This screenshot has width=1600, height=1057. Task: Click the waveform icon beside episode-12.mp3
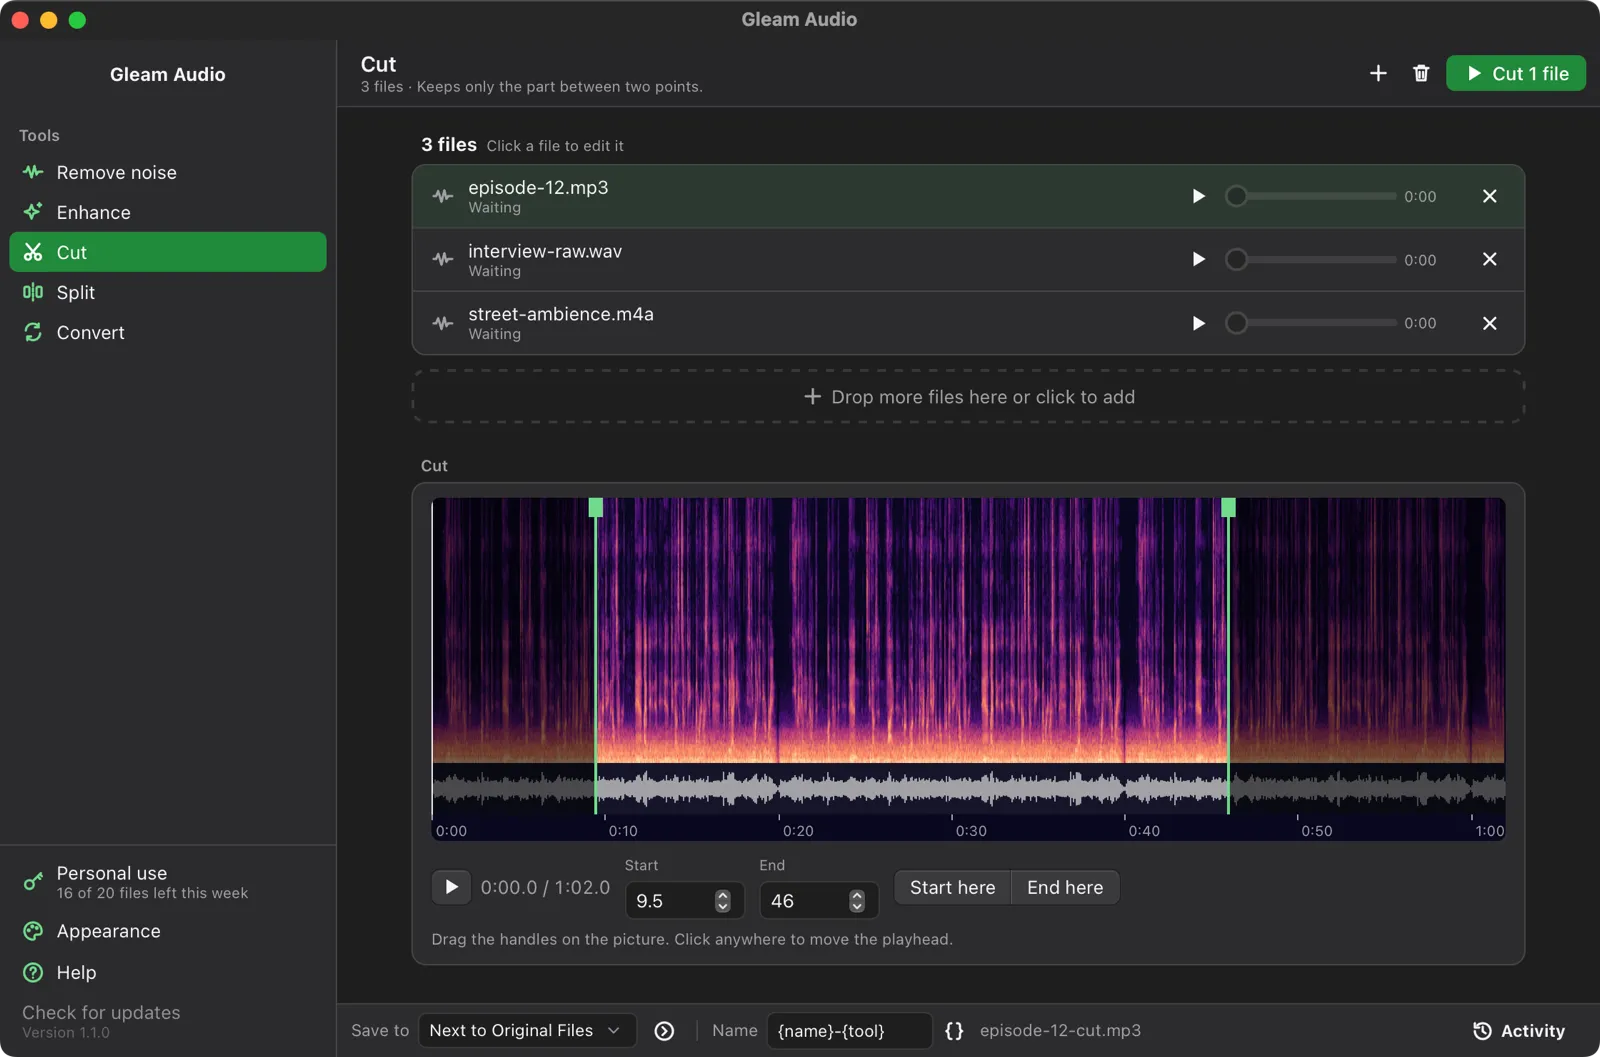click(443, 196)
